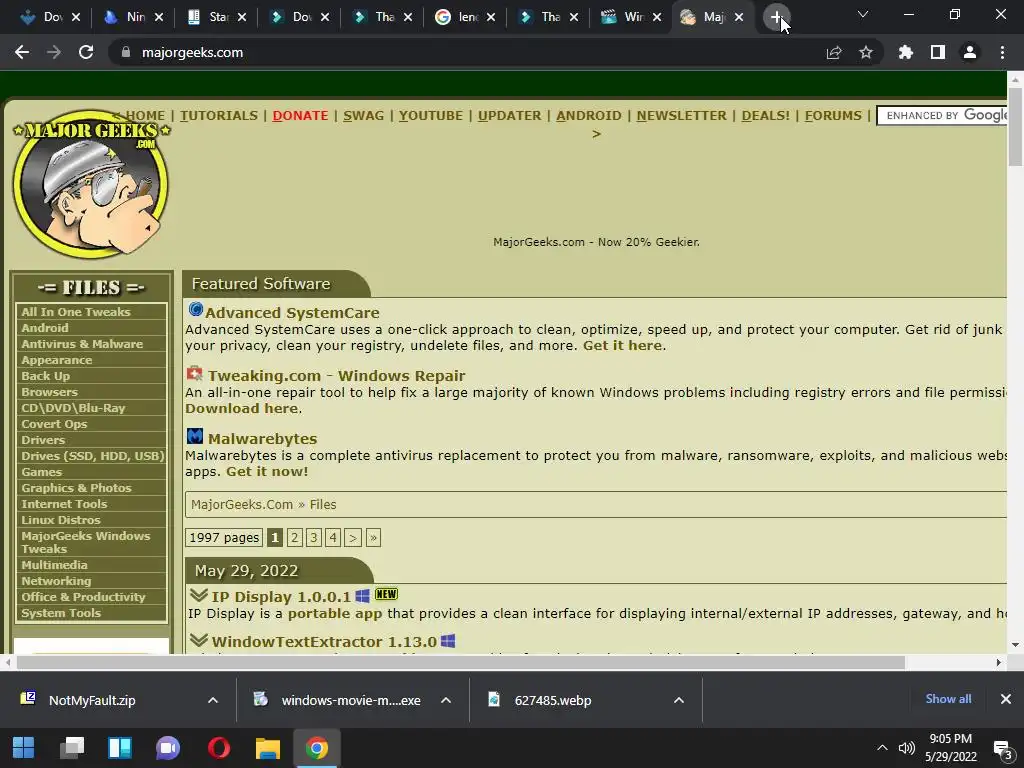Open SWAG in top navigation
Image resolution: width=1024 pixels, height=768 pixels.
coord(363,116)
